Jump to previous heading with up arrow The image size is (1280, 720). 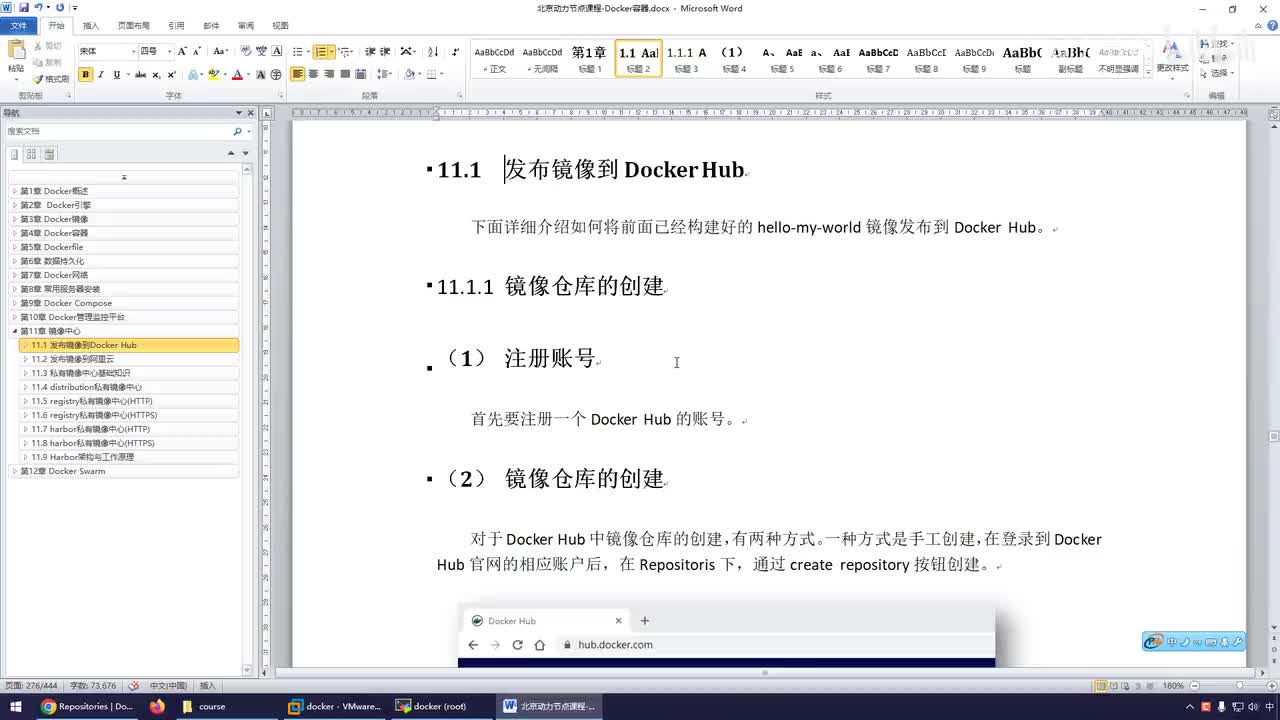[231, 154]
